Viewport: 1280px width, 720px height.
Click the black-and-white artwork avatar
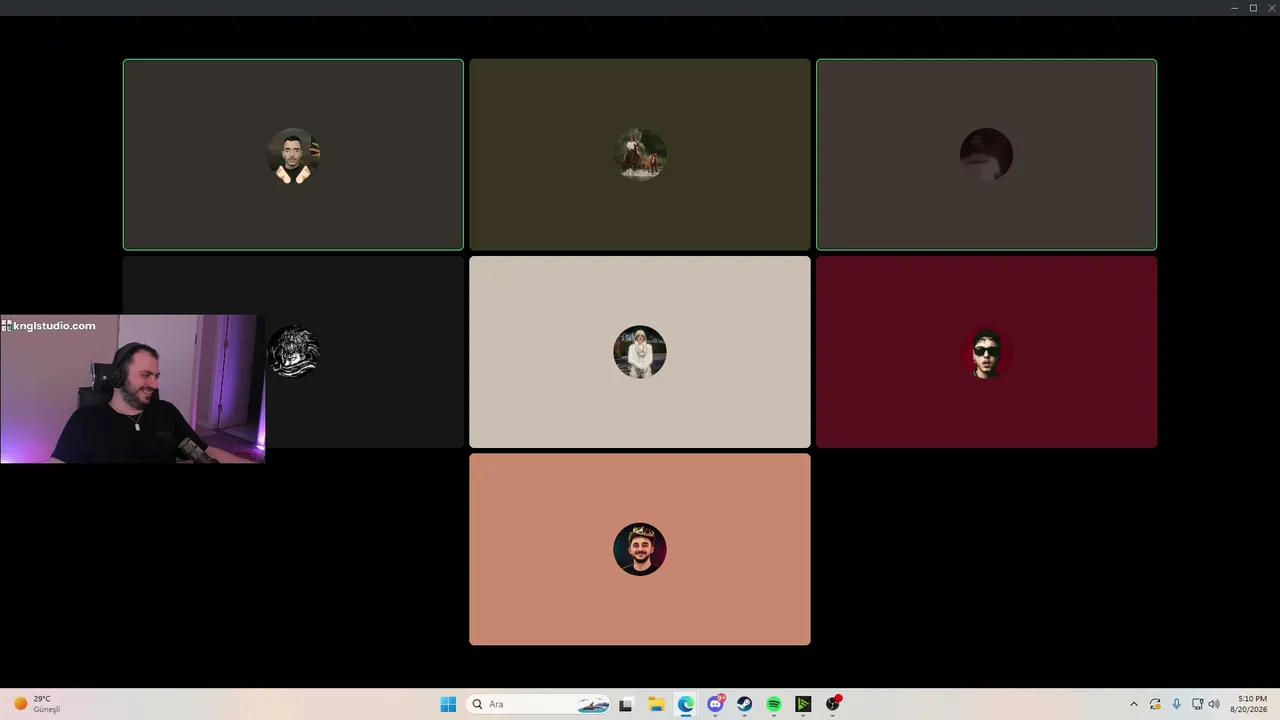click(x=293, y=352)
